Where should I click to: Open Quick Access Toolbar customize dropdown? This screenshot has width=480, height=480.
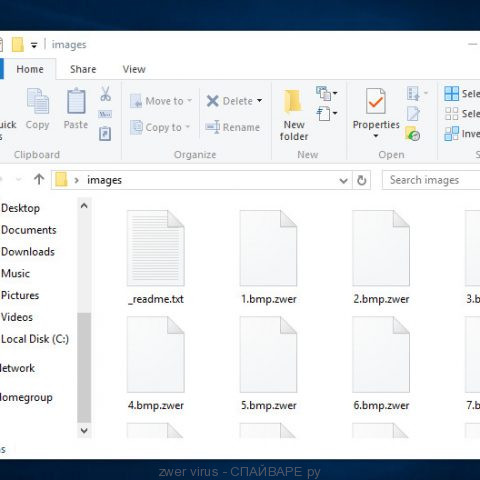34,45
